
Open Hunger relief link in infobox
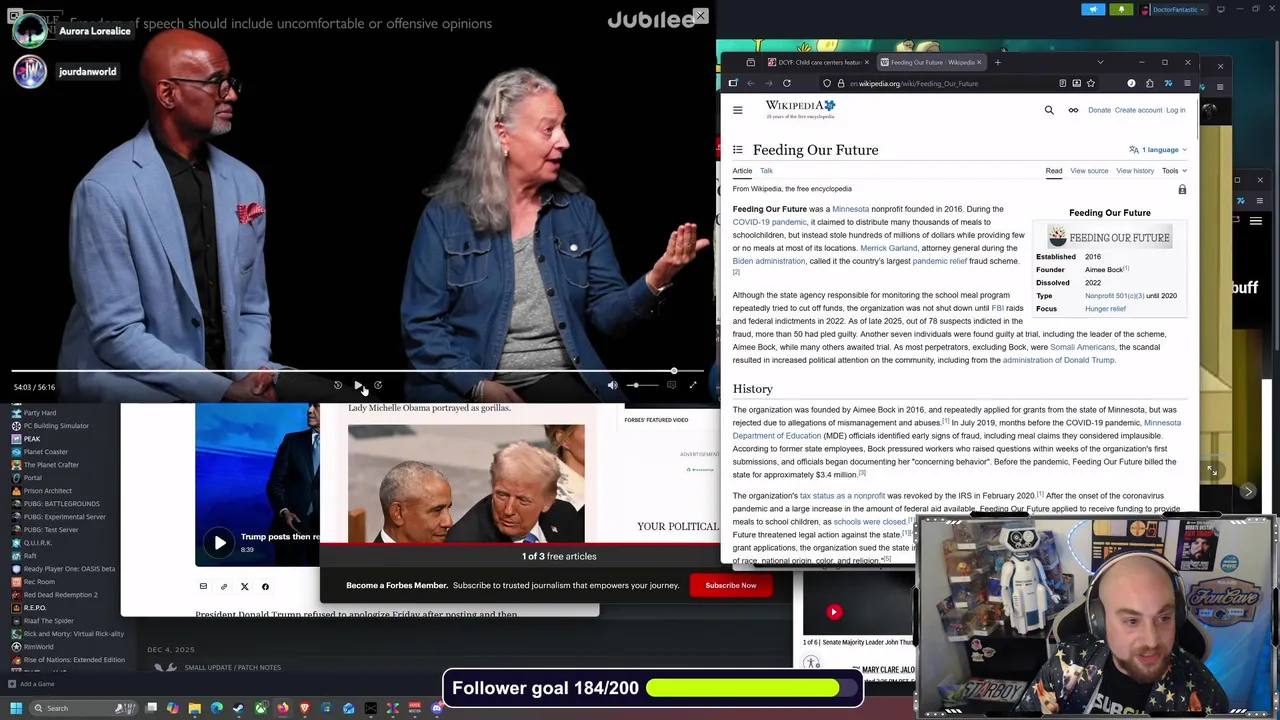tap(1105, 309)
